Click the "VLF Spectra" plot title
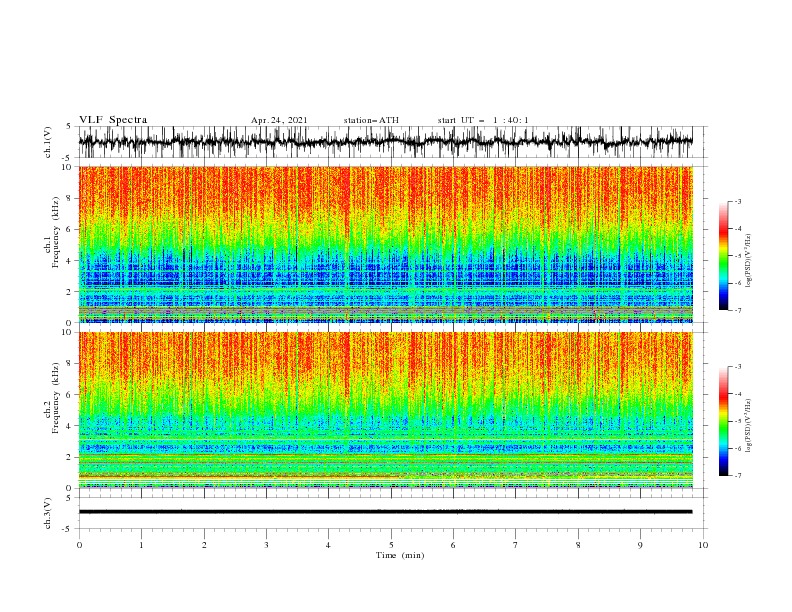 pyautogui.click(x=113, y=120)
